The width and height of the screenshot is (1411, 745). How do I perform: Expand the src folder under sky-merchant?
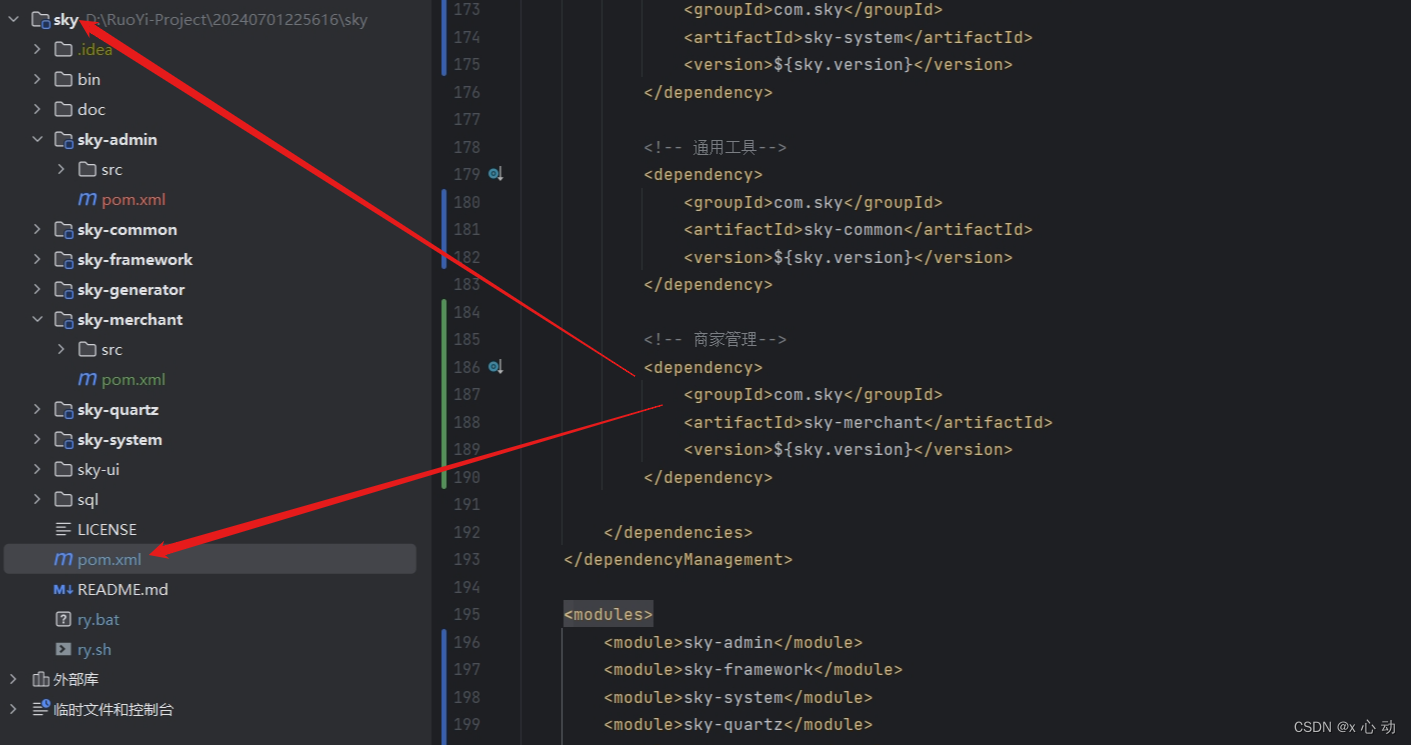[x=61, y=350]
